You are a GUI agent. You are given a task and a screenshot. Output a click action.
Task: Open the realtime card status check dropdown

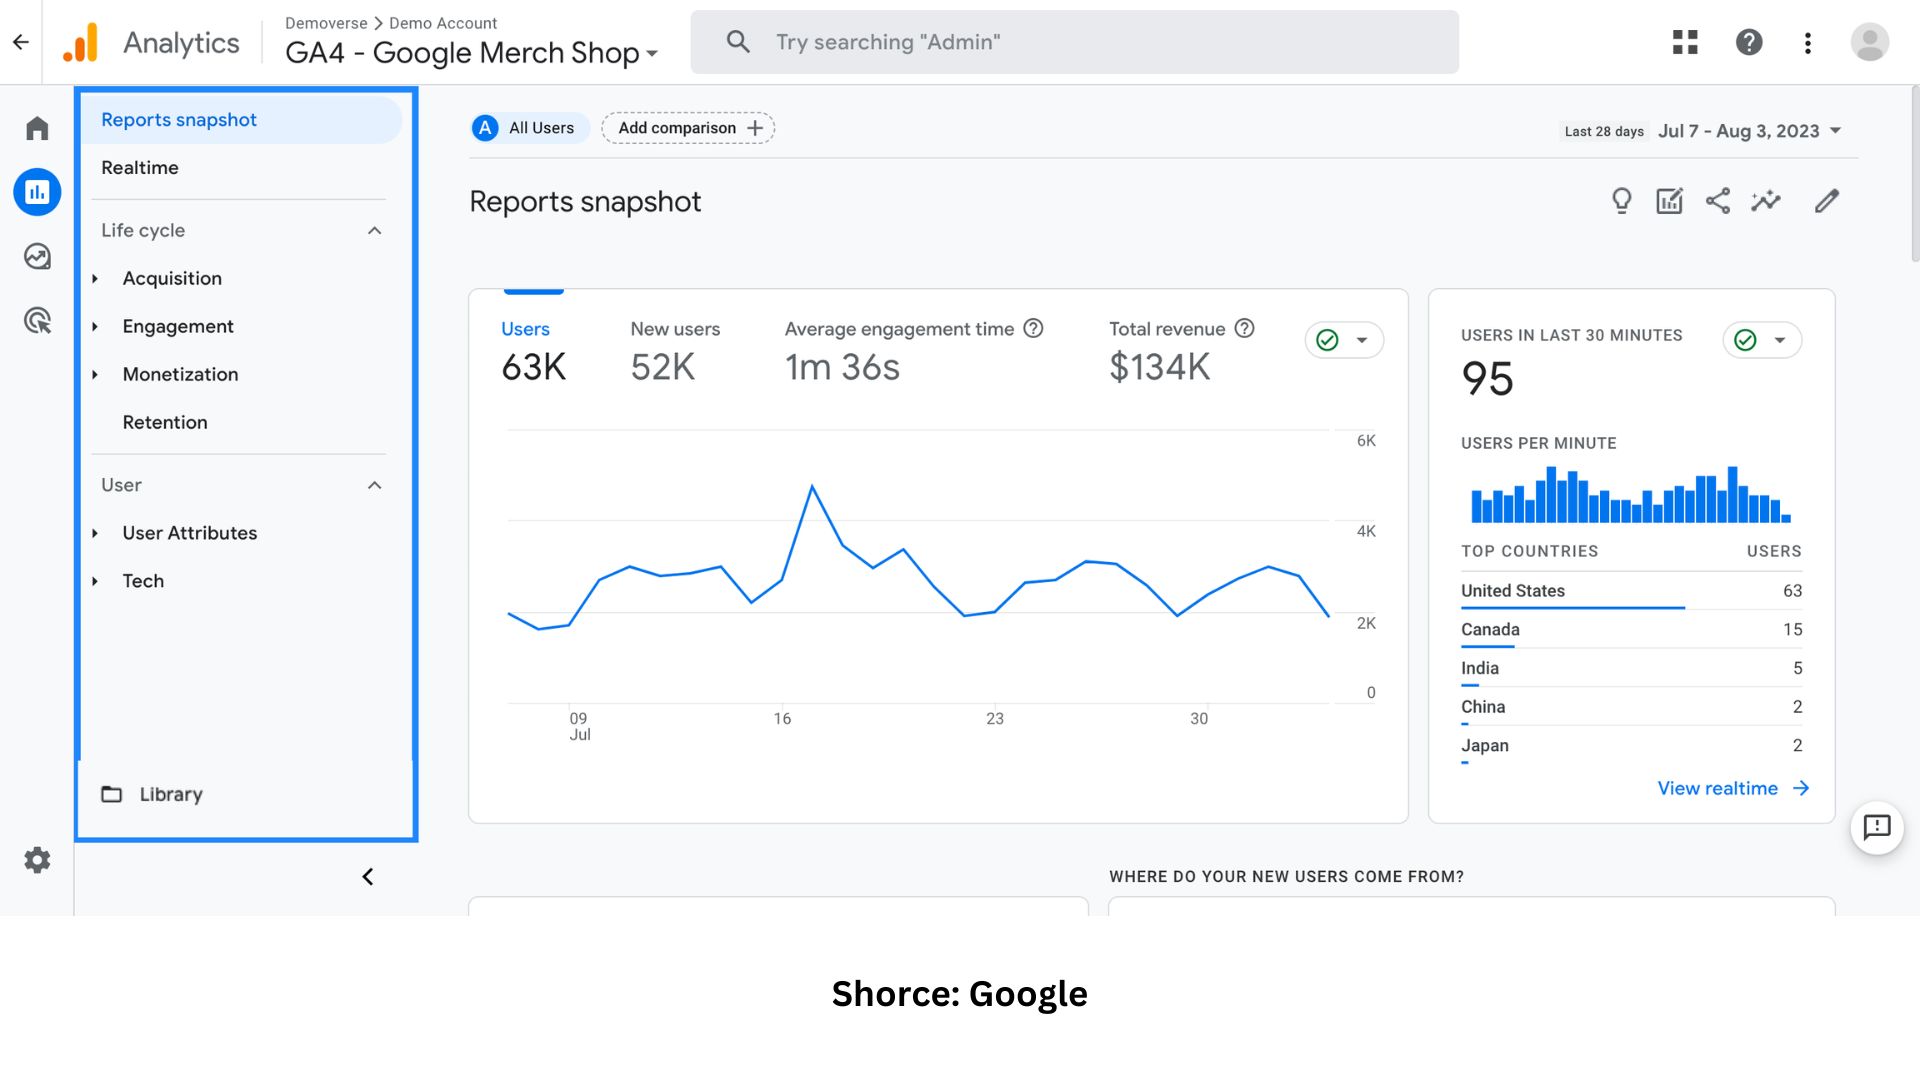1762,340
